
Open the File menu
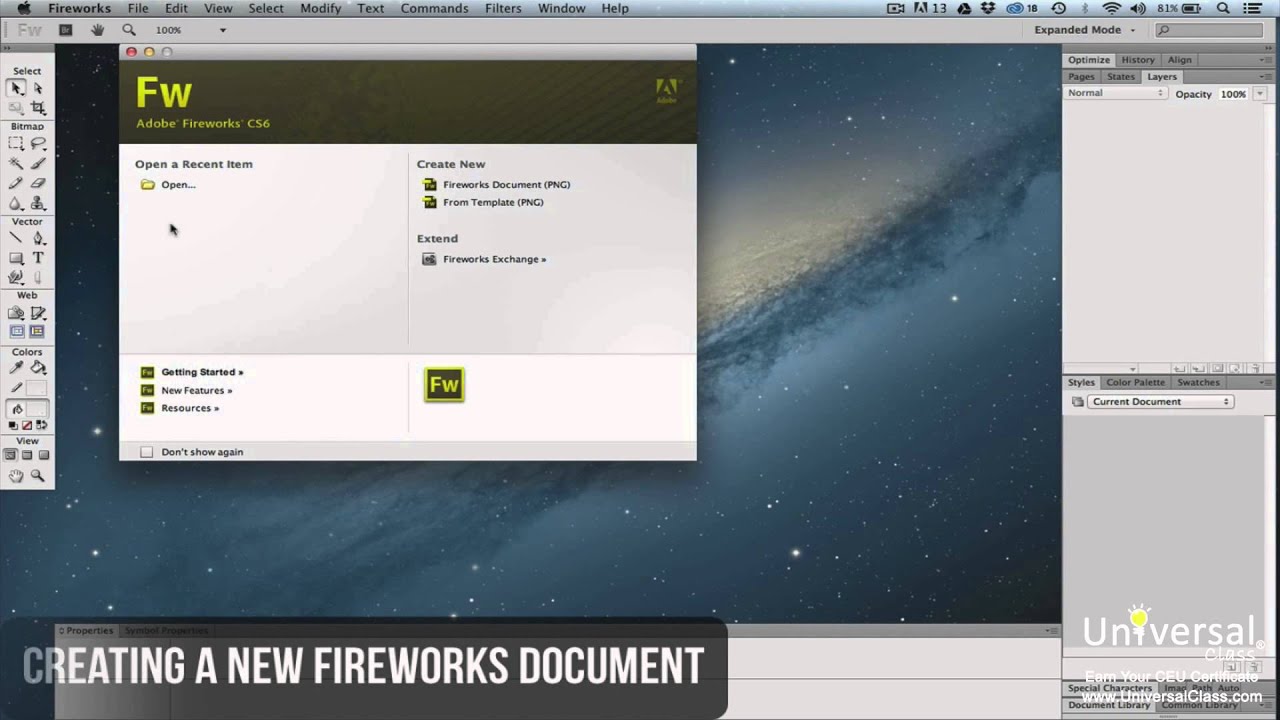click(x=138, y=8)
